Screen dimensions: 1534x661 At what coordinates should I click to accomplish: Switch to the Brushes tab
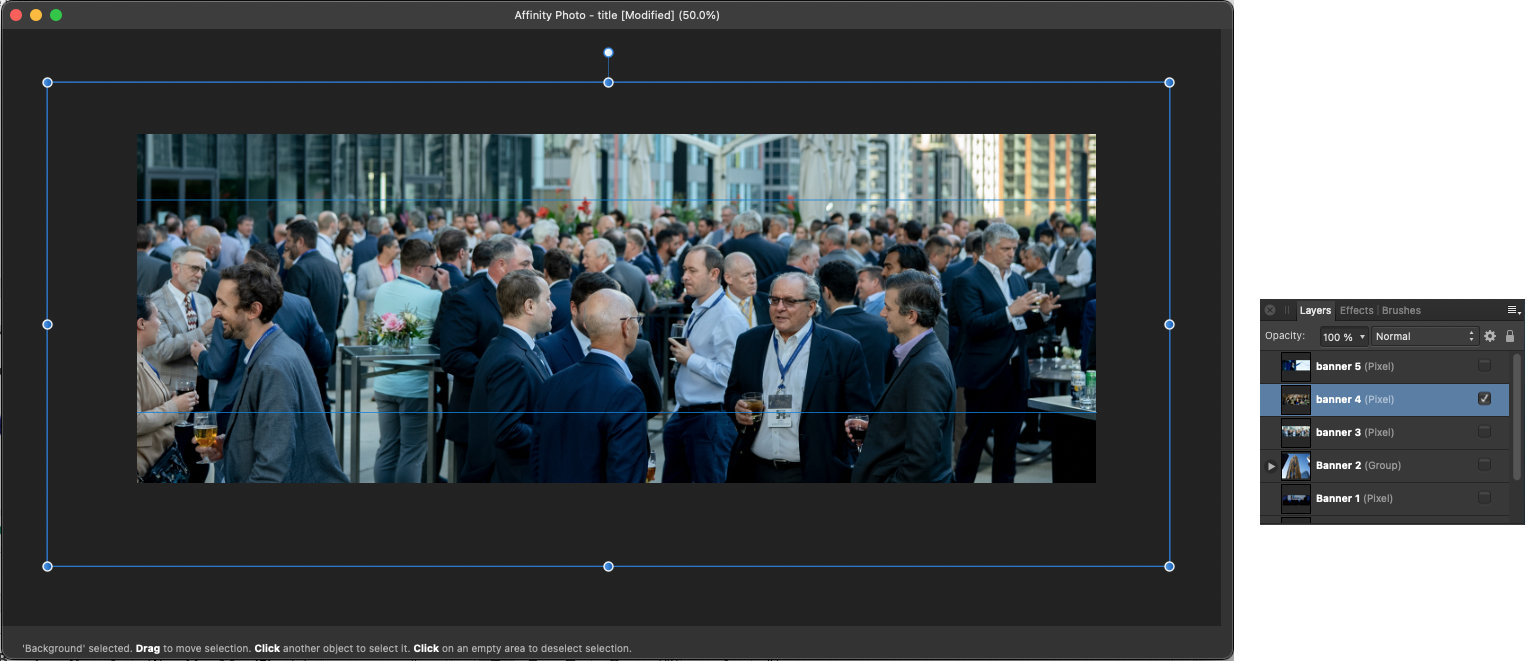1400,310
